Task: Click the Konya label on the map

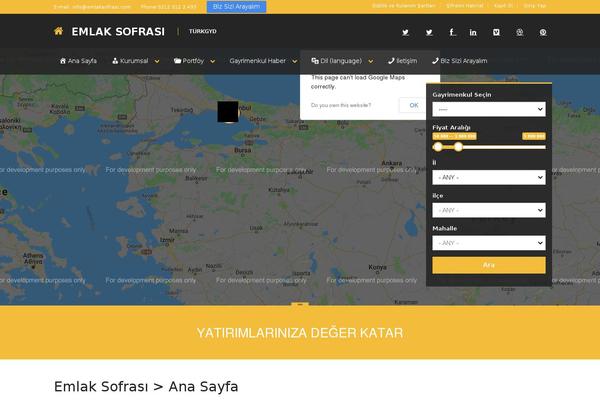Action: [x=377, y=267]
